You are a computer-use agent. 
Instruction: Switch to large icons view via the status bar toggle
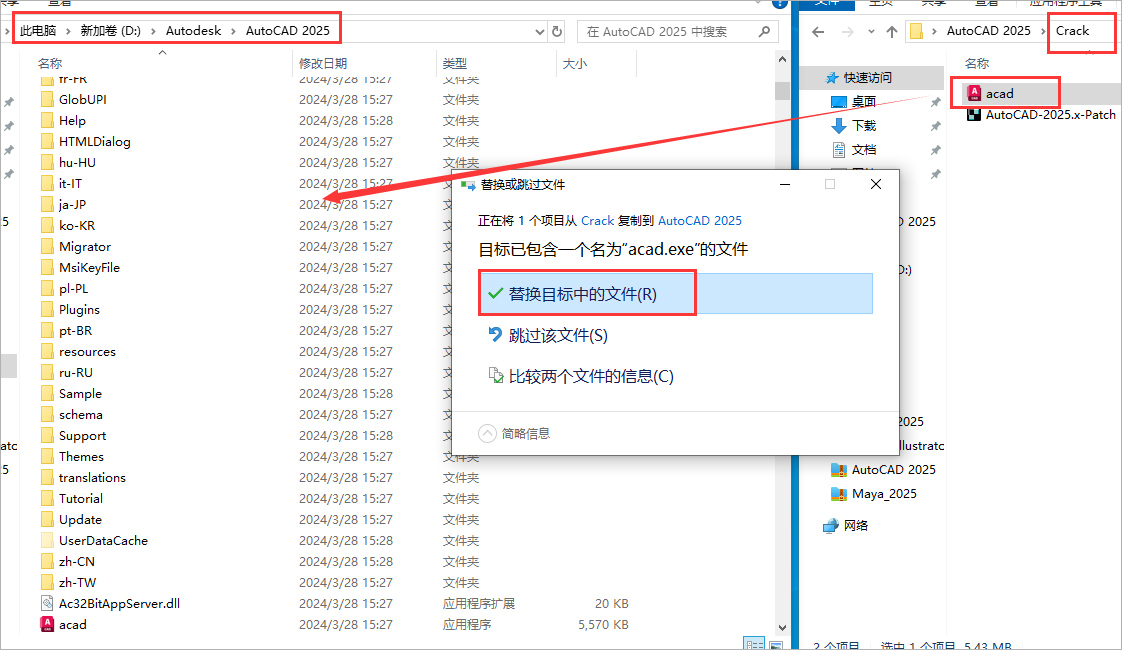[774, 642]
